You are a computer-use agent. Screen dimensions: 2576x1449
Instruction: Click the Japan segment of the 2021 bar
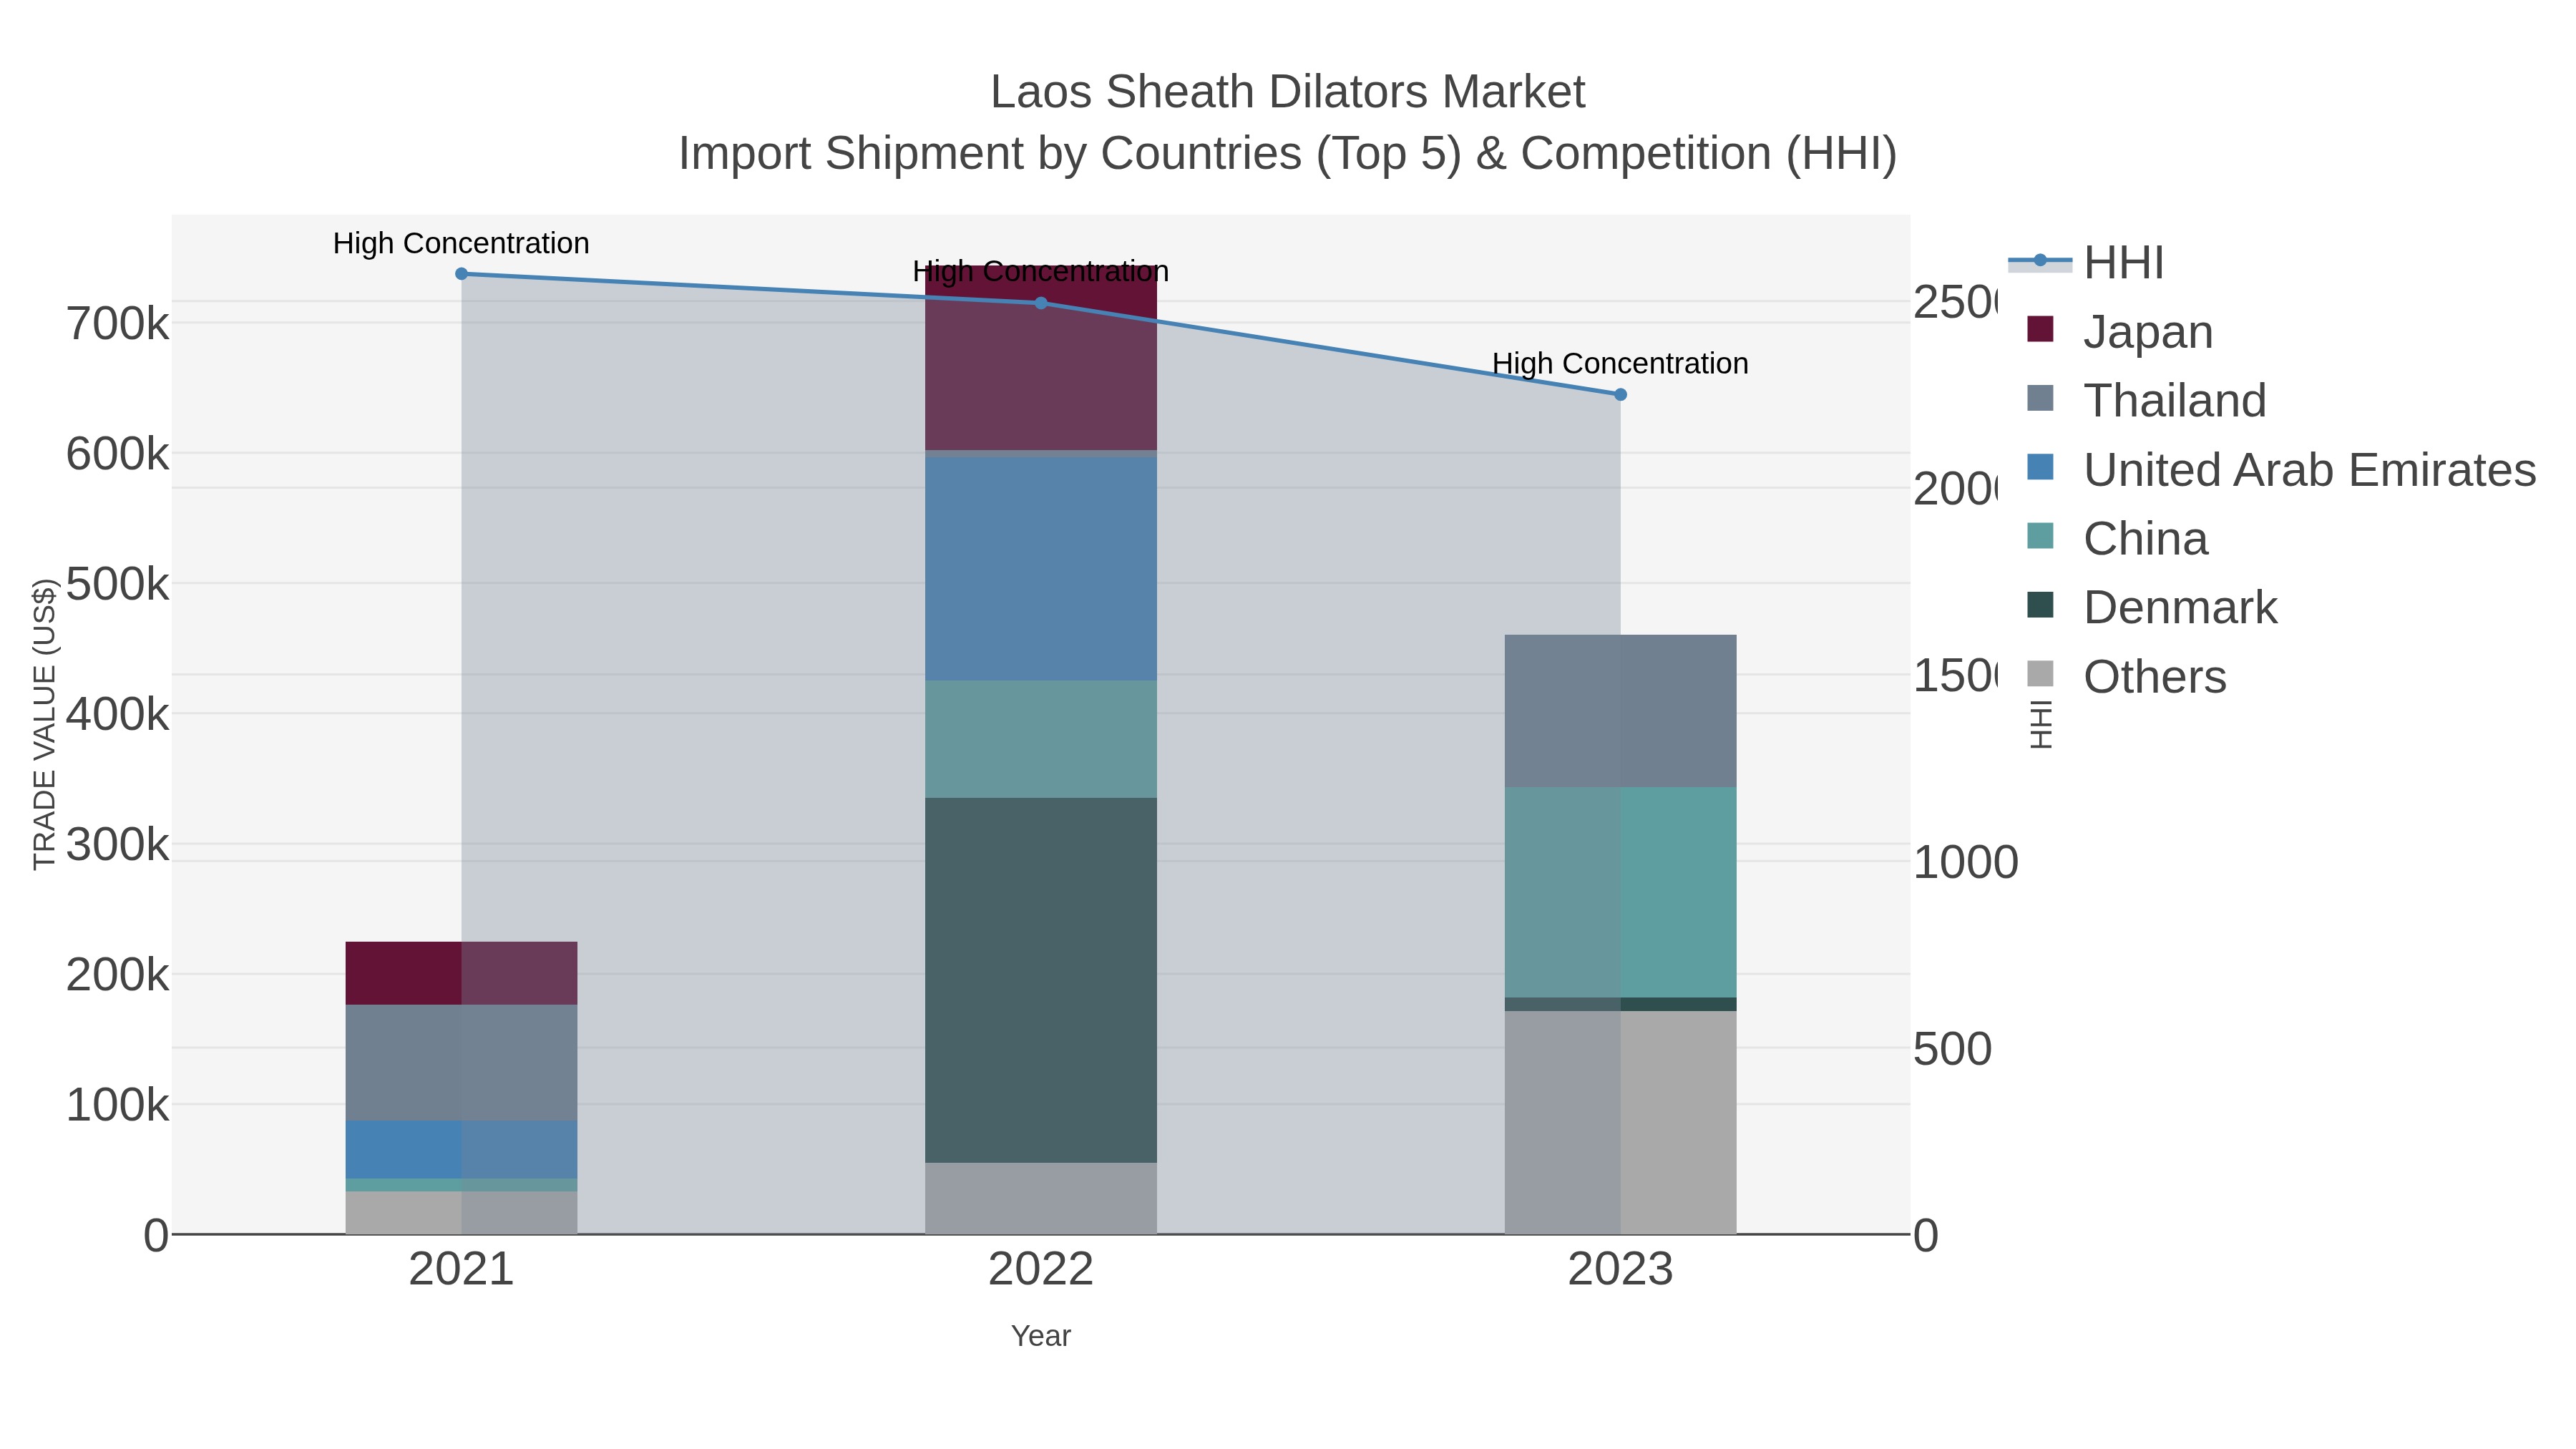(461, 973)
